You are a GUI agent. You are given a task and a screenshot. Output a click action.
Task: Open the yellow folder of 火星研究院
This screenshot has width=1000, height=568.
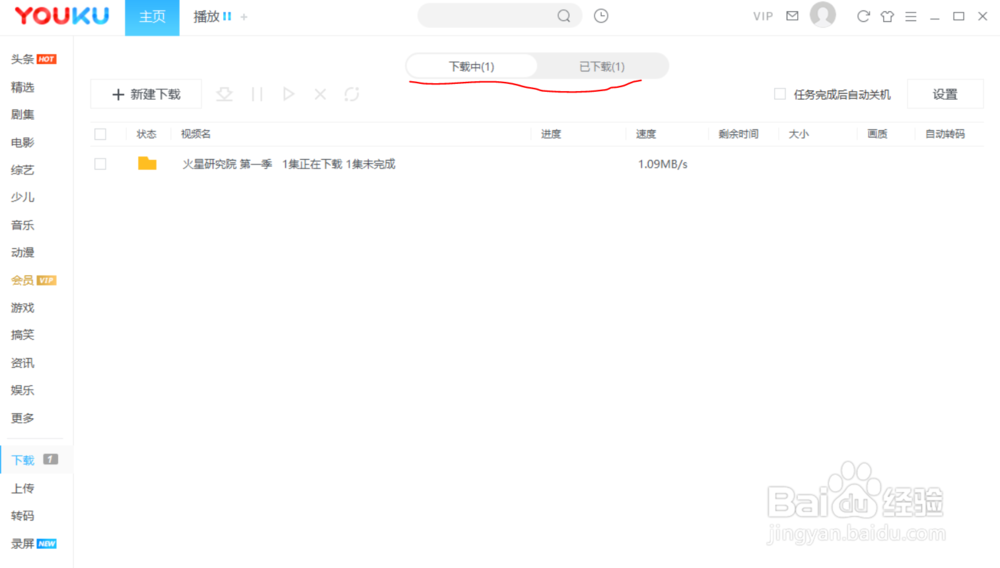pyautogui.click(x=147, y=163)
